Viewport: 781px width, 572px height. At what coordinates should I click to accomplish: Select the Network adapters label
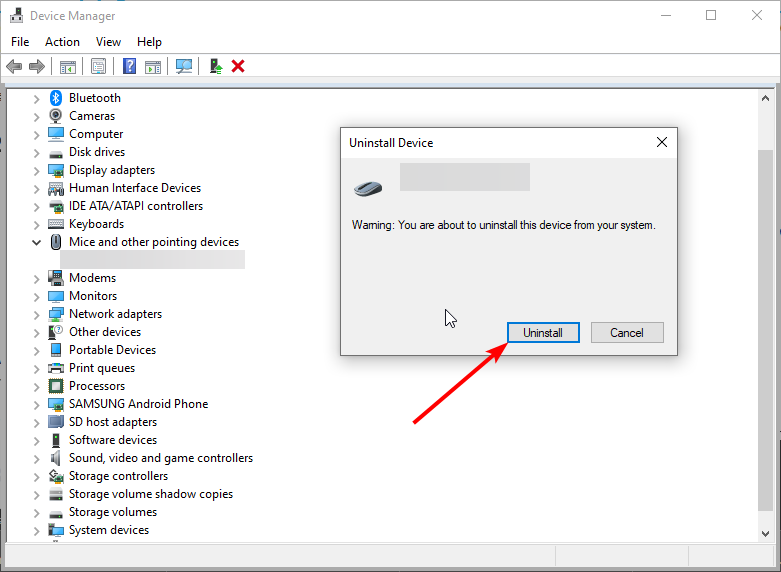tap(116, 314)
